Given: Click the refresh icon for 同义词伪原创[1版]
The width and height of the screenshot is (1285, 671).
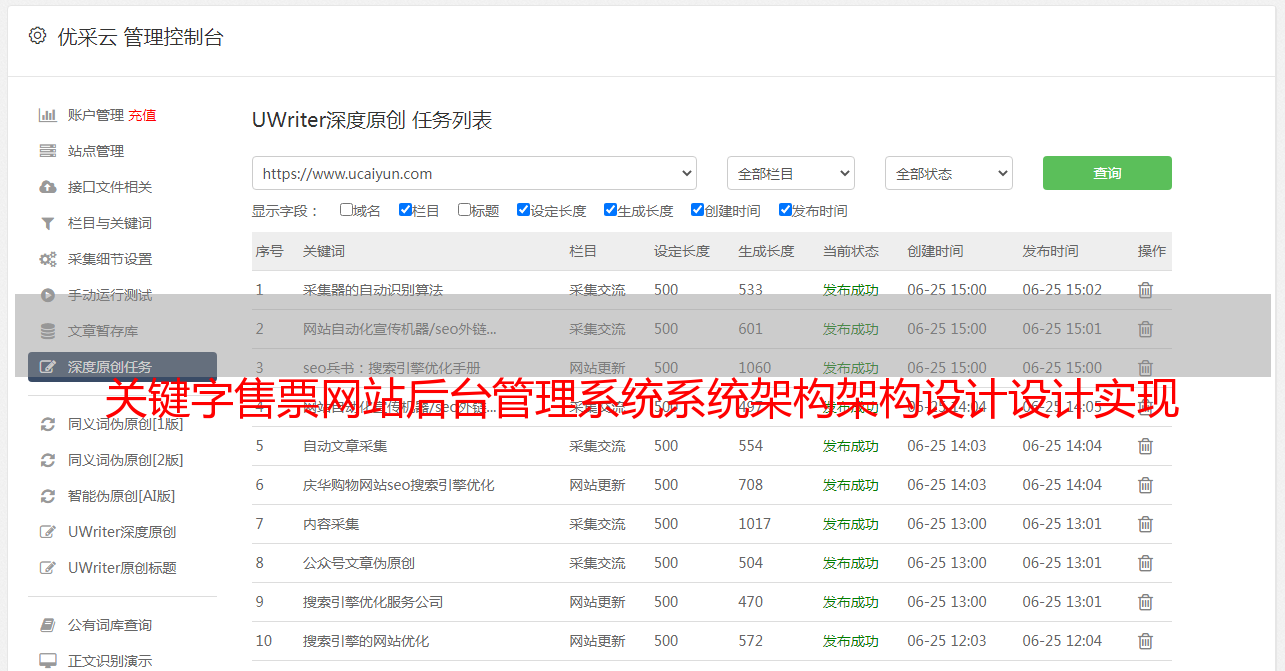Looking at the screenshot, I should point(47,424).
